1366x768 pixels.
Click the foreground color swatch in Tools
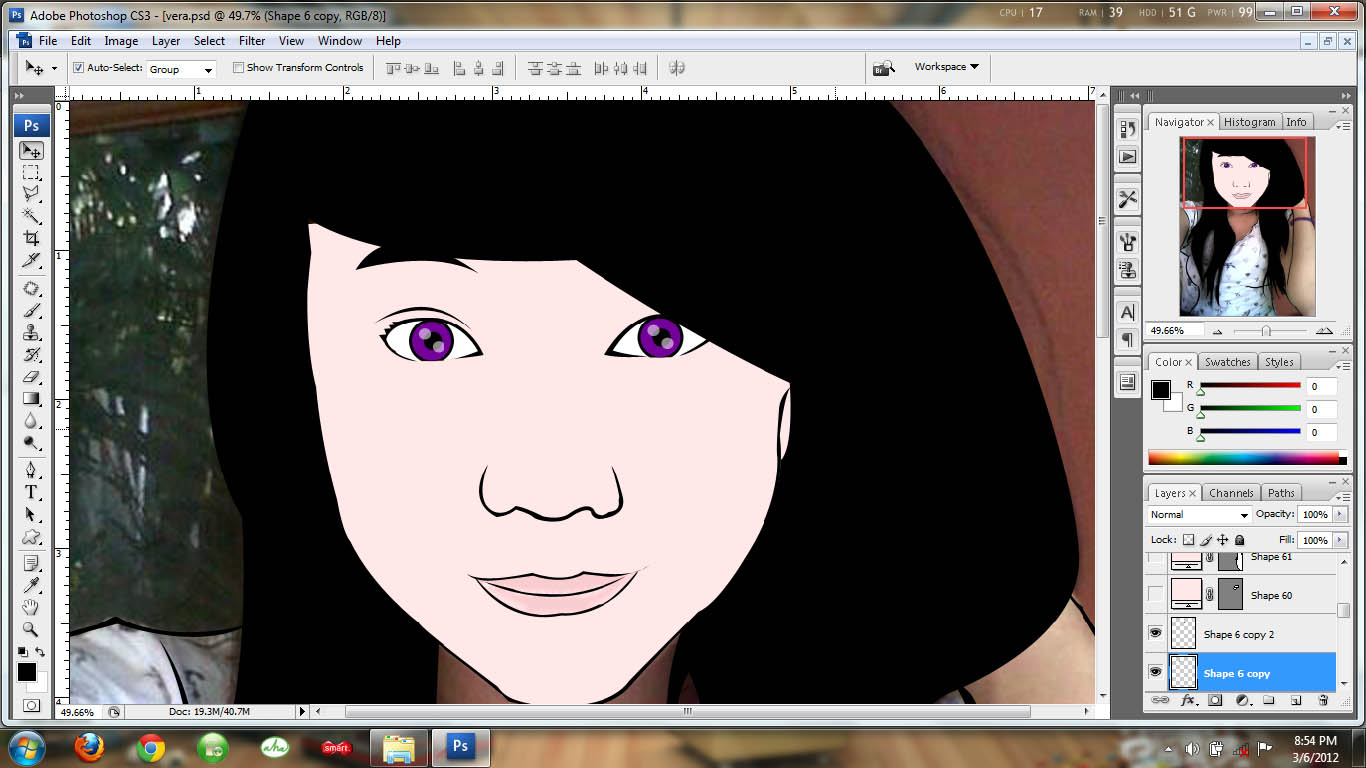(x=26, y=672)
